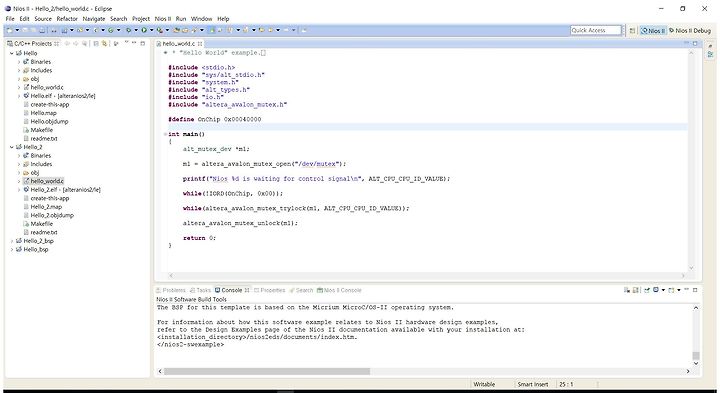
Task: Switch to Nios II Debug perspective
Action: click(690, 30)
